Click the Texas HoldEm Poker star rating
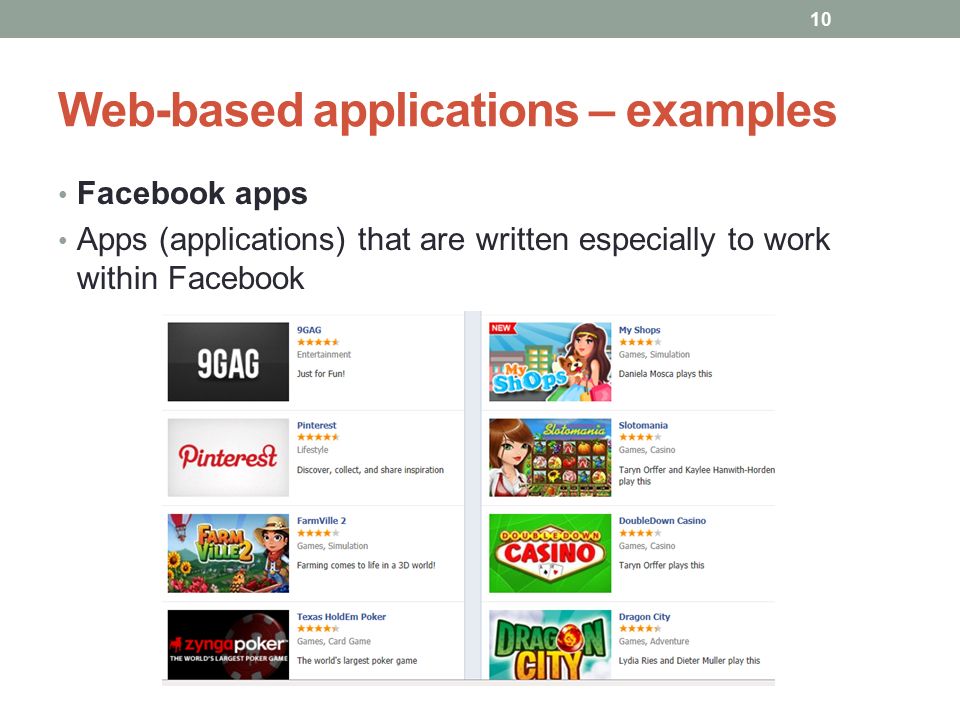This screenshot has height=720, width=960. point(318,629)
